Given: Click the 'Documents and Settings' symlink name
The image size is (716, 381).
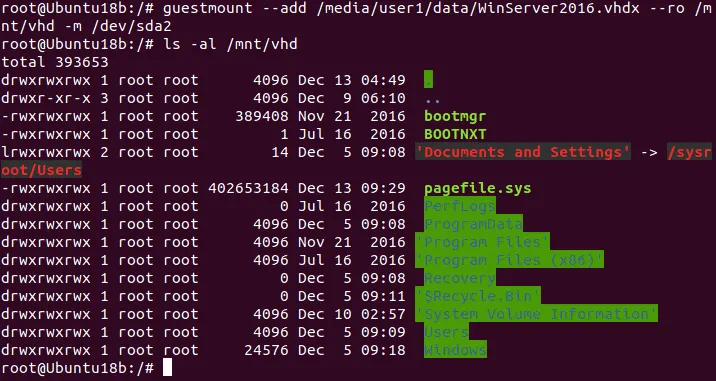Looking at the screenshot, I should (x=523, y=152).
